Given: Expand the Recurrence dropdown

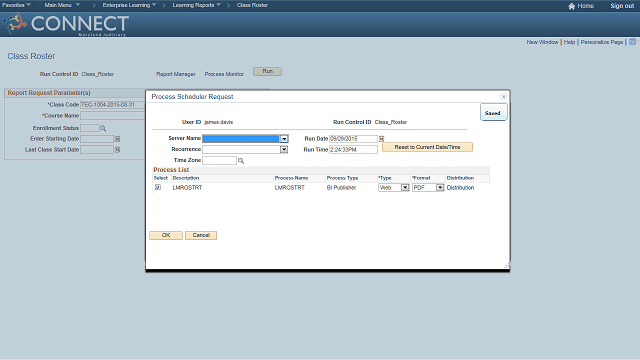Looking at the screenshot, I should click(284, 150).
